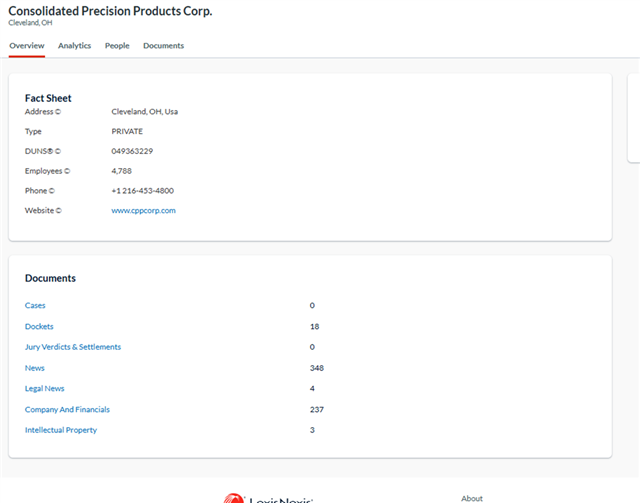This screenshot has width=640, height=503.
Task: Click the copyright icon beside DUNS
Action: tap(58, 151)
